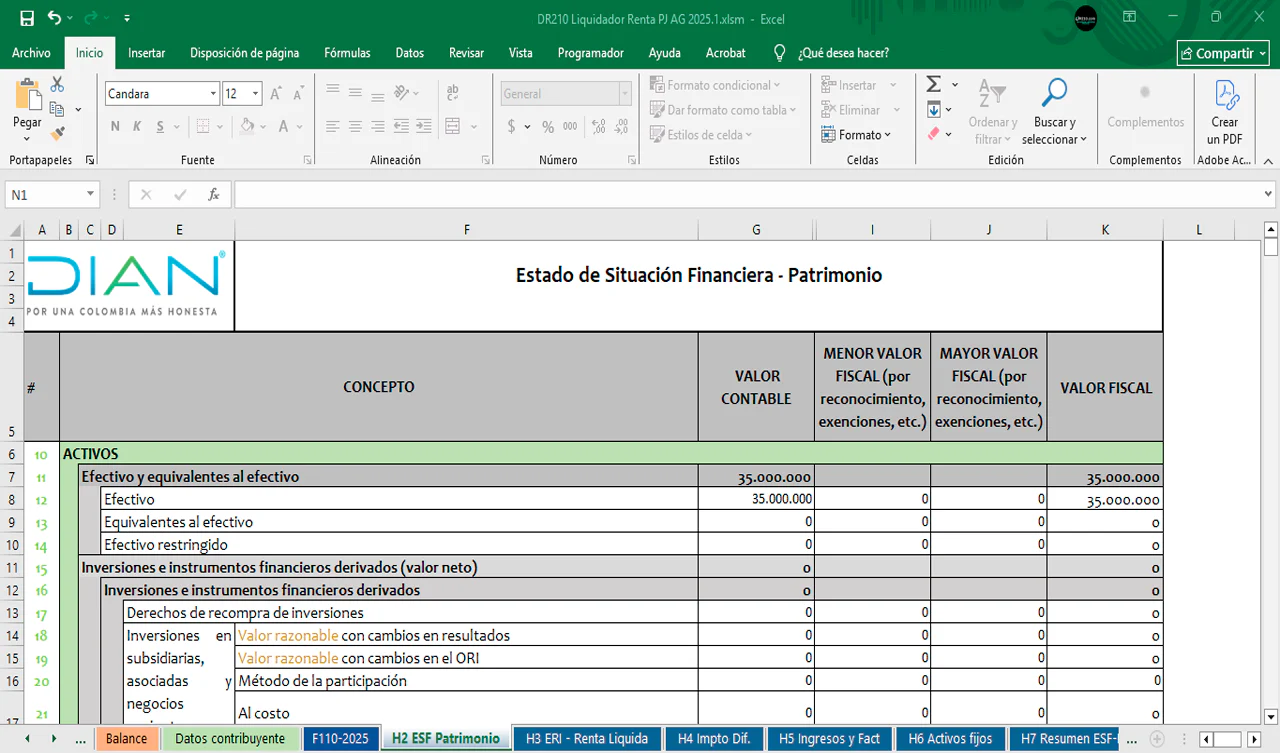Click the Cut scissors icon
1280x753 pixels.
click(57, 85)
